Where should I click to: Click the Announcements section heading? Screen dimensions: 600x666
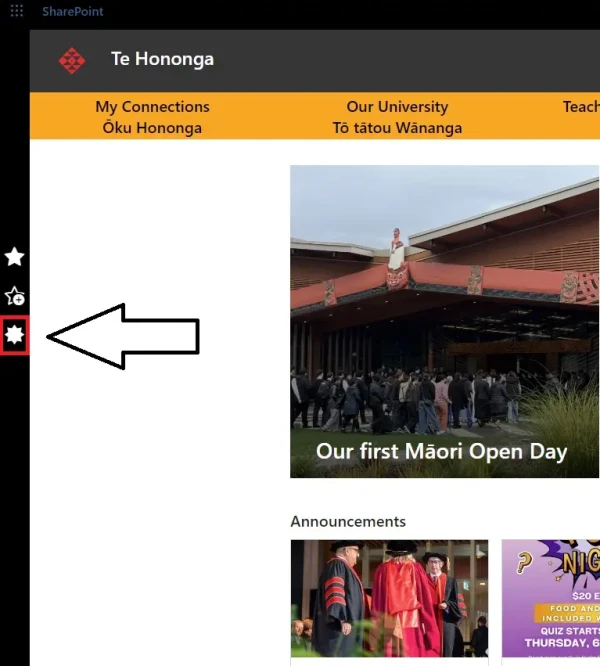(348, 521)
